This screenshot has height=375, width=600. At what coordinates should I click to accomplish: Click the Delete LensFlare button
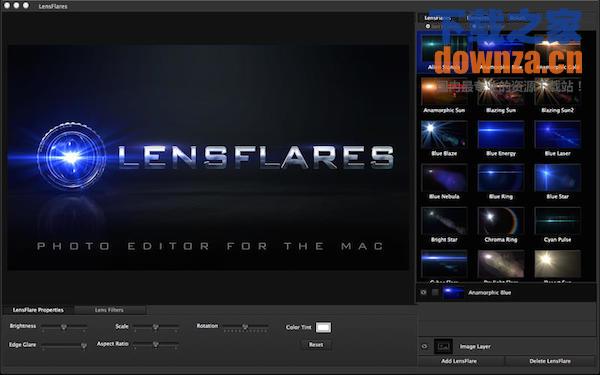click(550, 361)
